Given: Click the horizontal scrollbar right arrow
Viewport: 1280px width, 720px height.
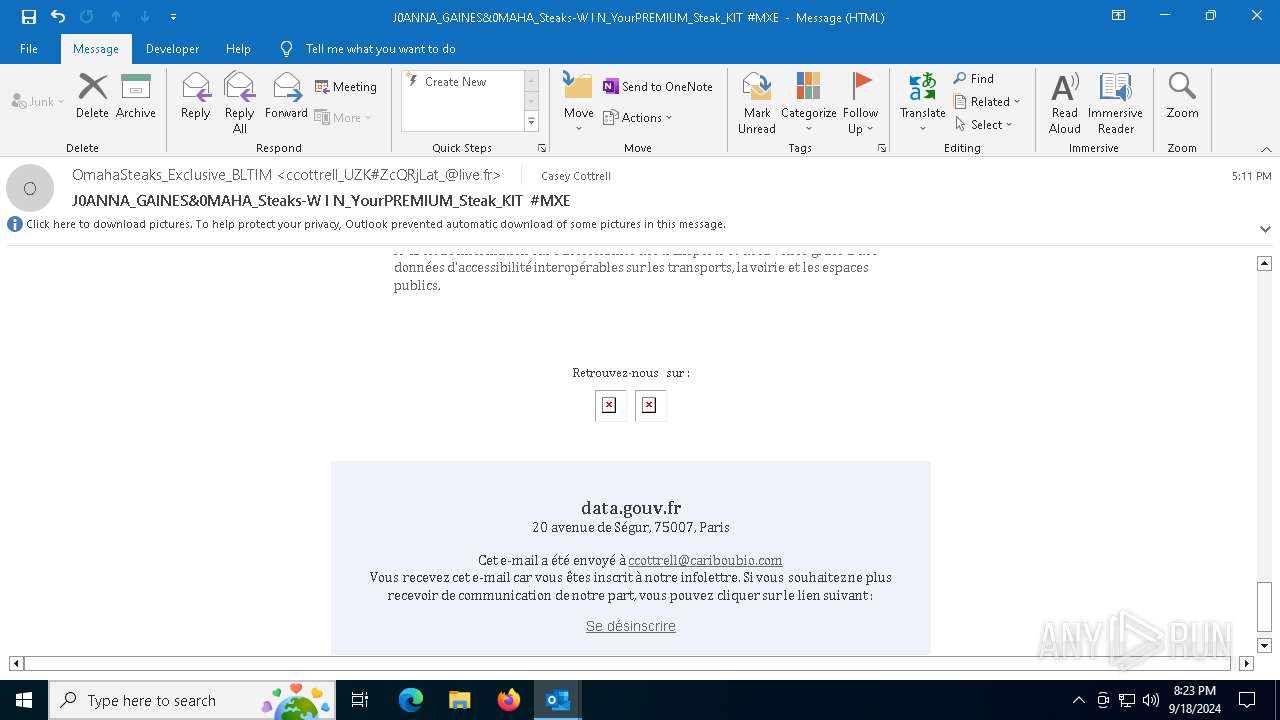Looking at the screenshot, I should [x=1246, y=663].
